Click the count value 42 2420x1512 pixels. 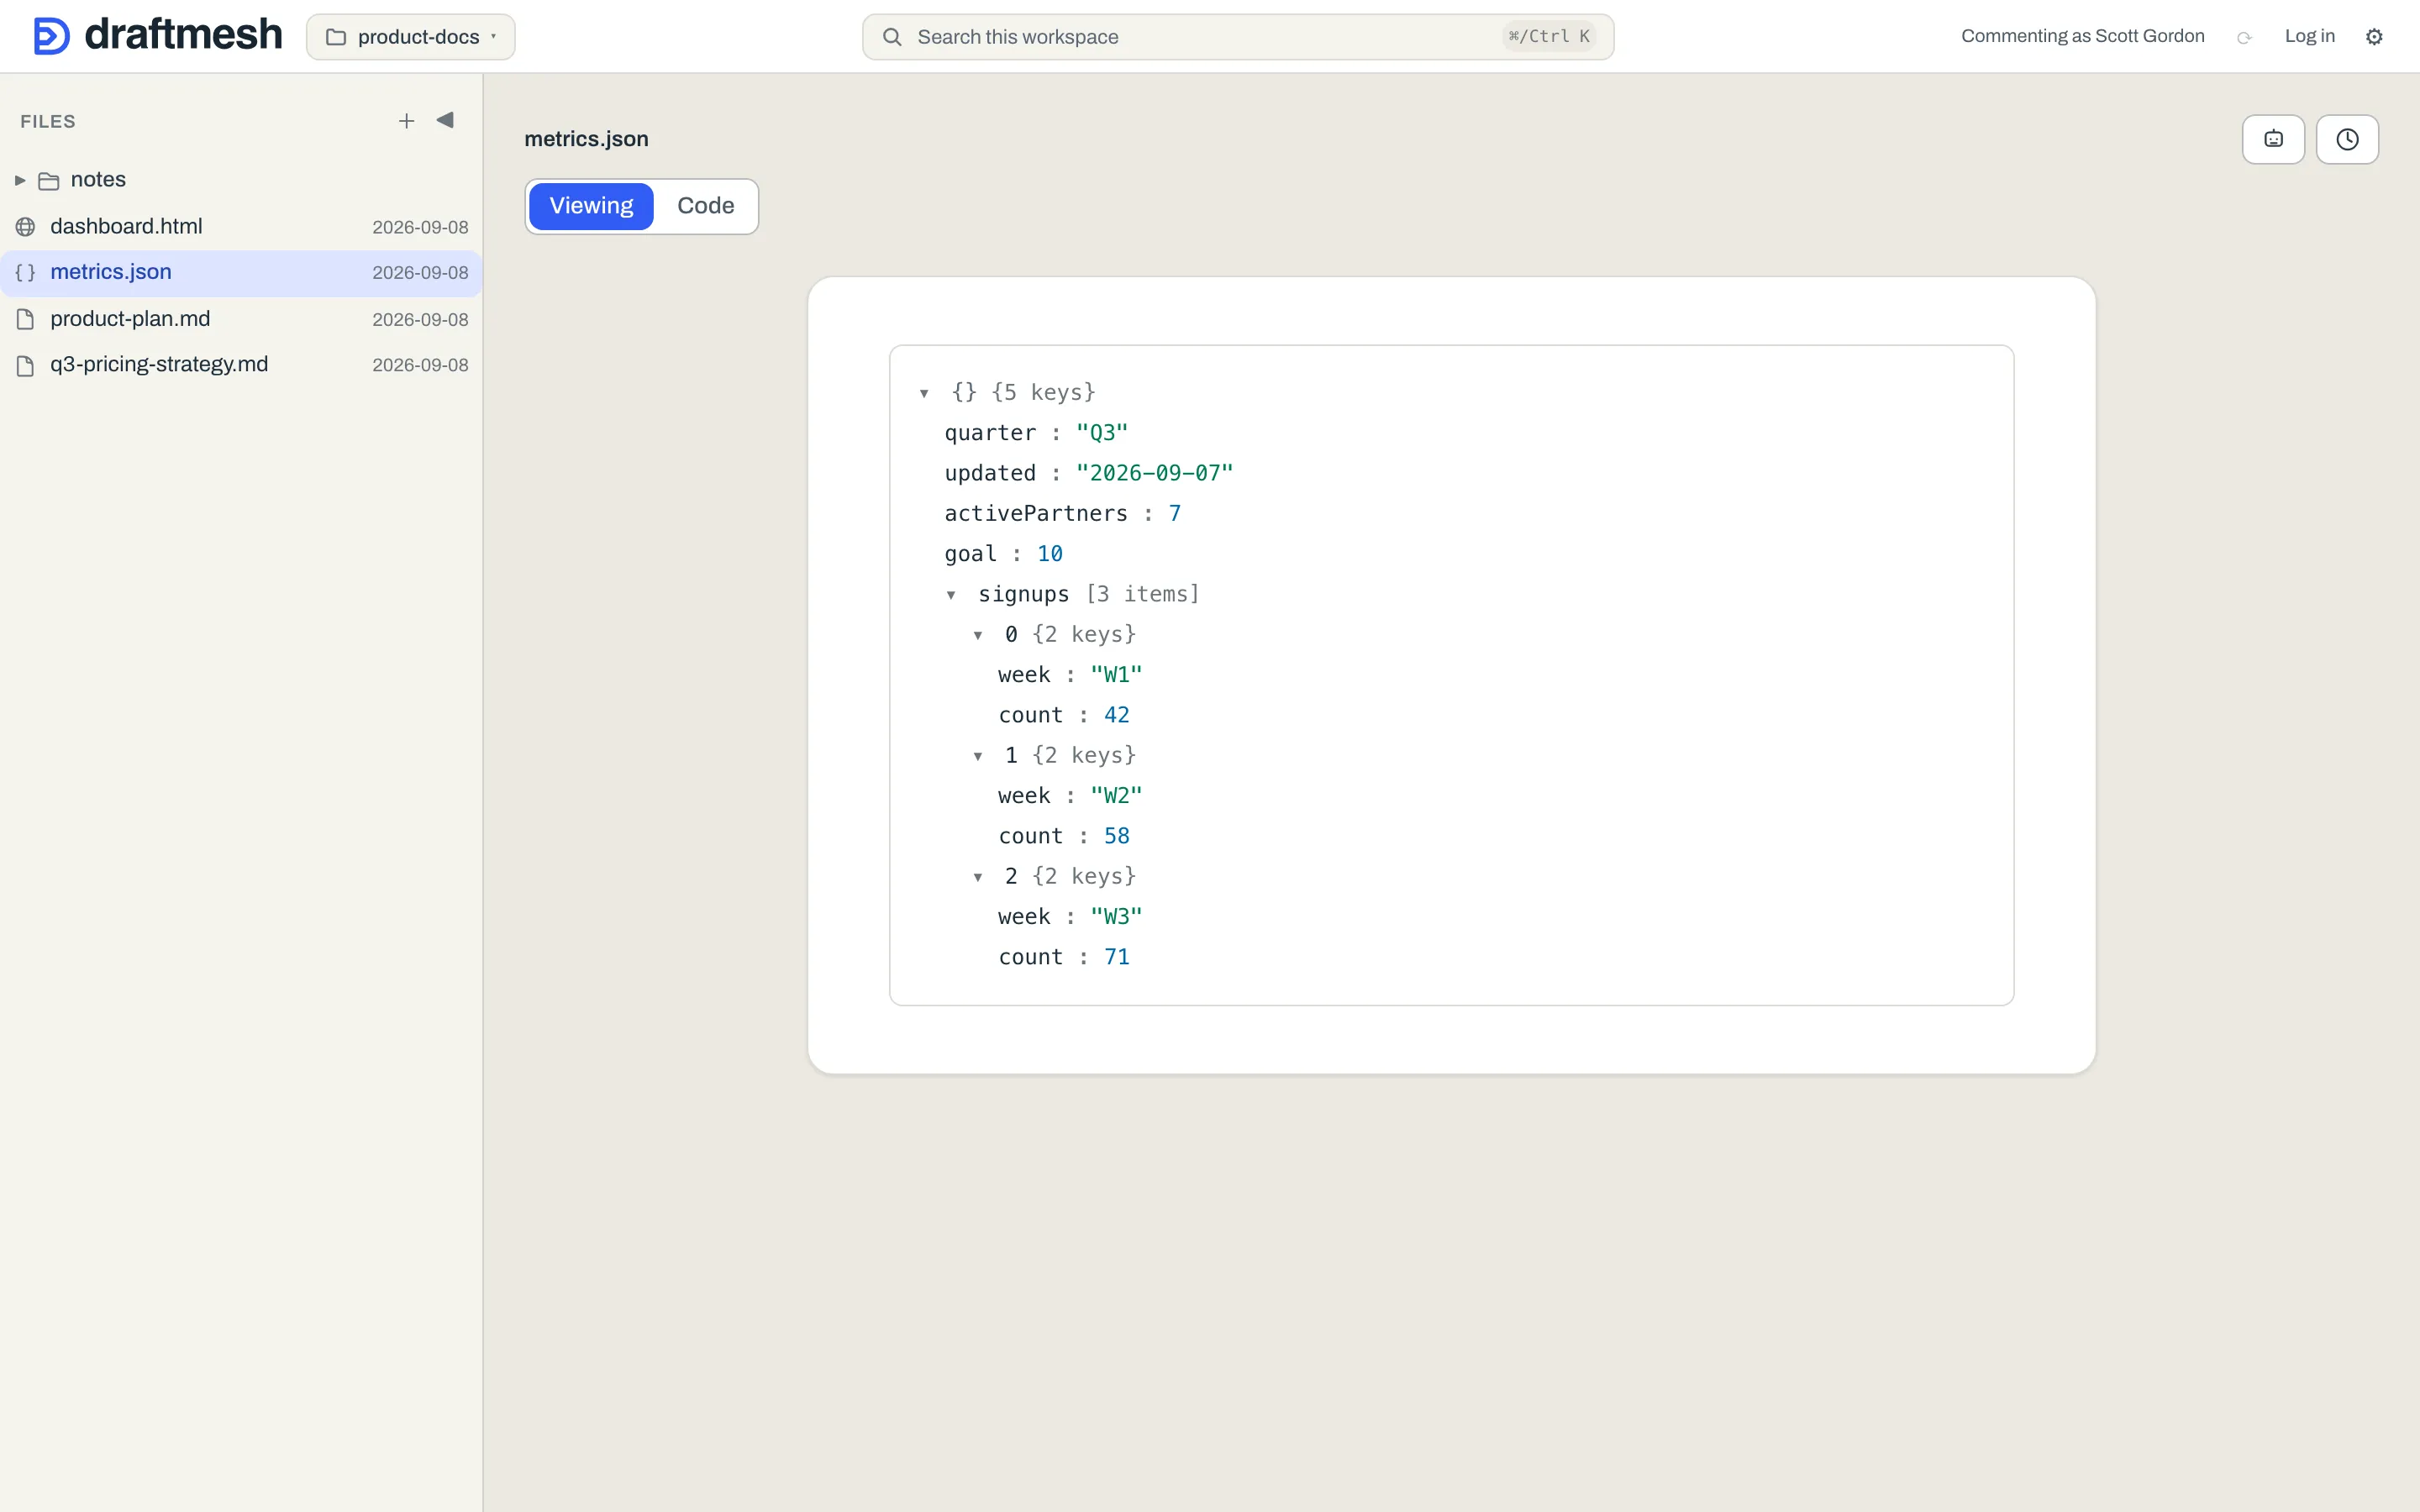[x=1116, y=715]
